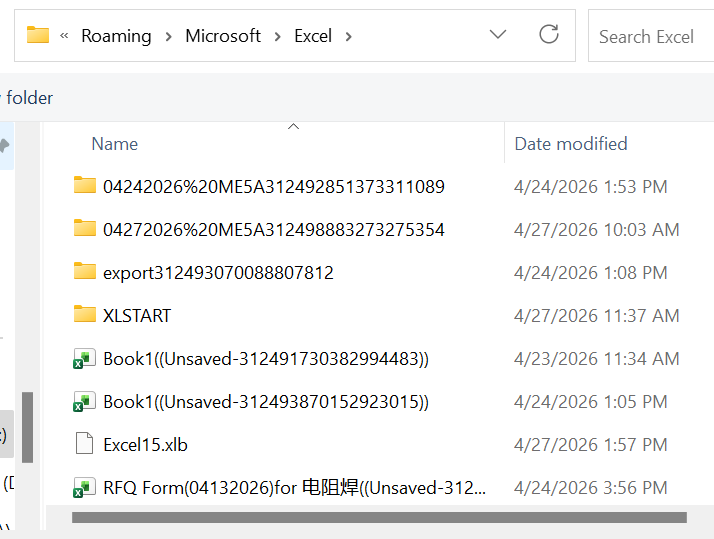Select Excel icon of Book1 Unsaved-312493870152923015
The image size is (714, 539).
(84, 401)
